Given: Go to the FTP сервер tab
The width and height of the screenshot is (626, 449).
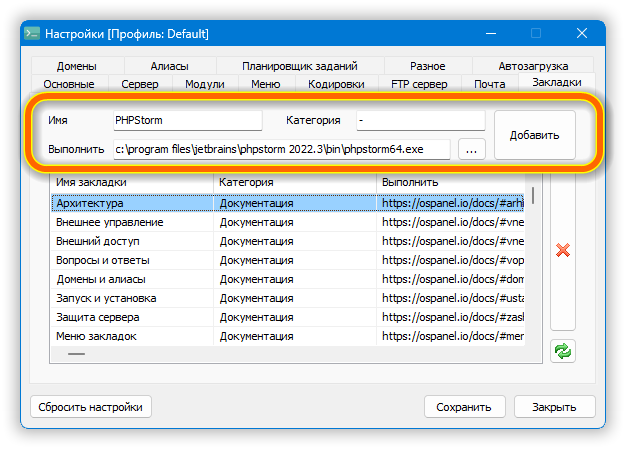Looking at the screenshot, I should 419,84.
